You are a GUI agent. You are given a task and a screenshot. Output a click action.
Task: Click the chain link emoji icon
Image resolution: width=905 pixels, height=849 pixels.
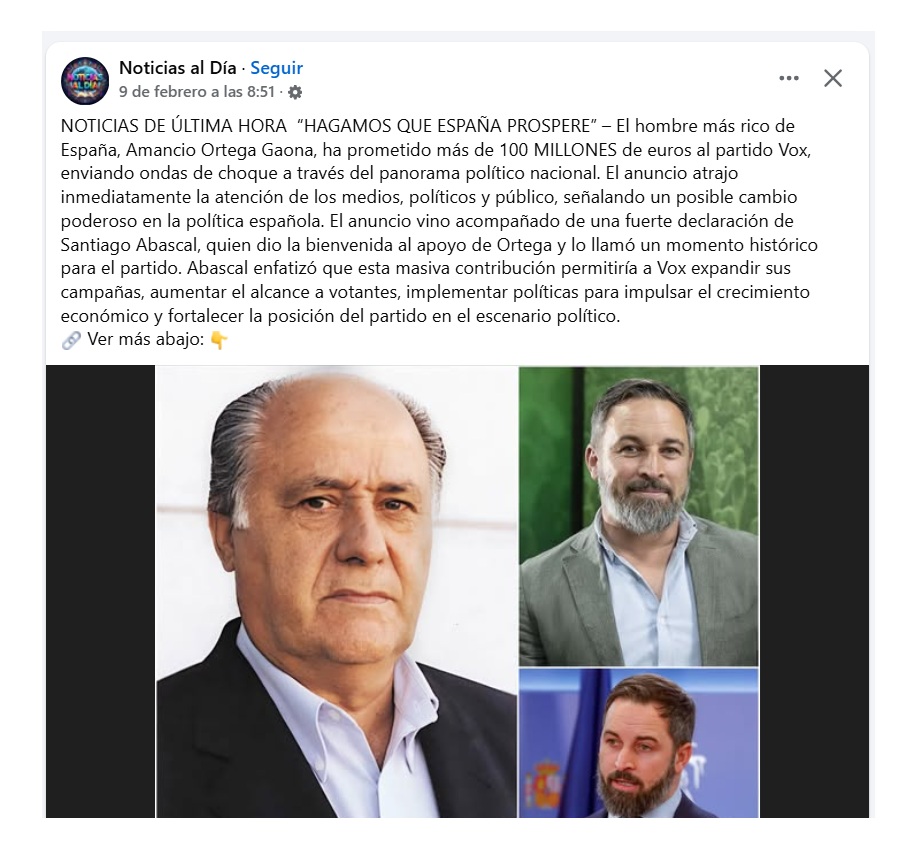tap(71, 341)
